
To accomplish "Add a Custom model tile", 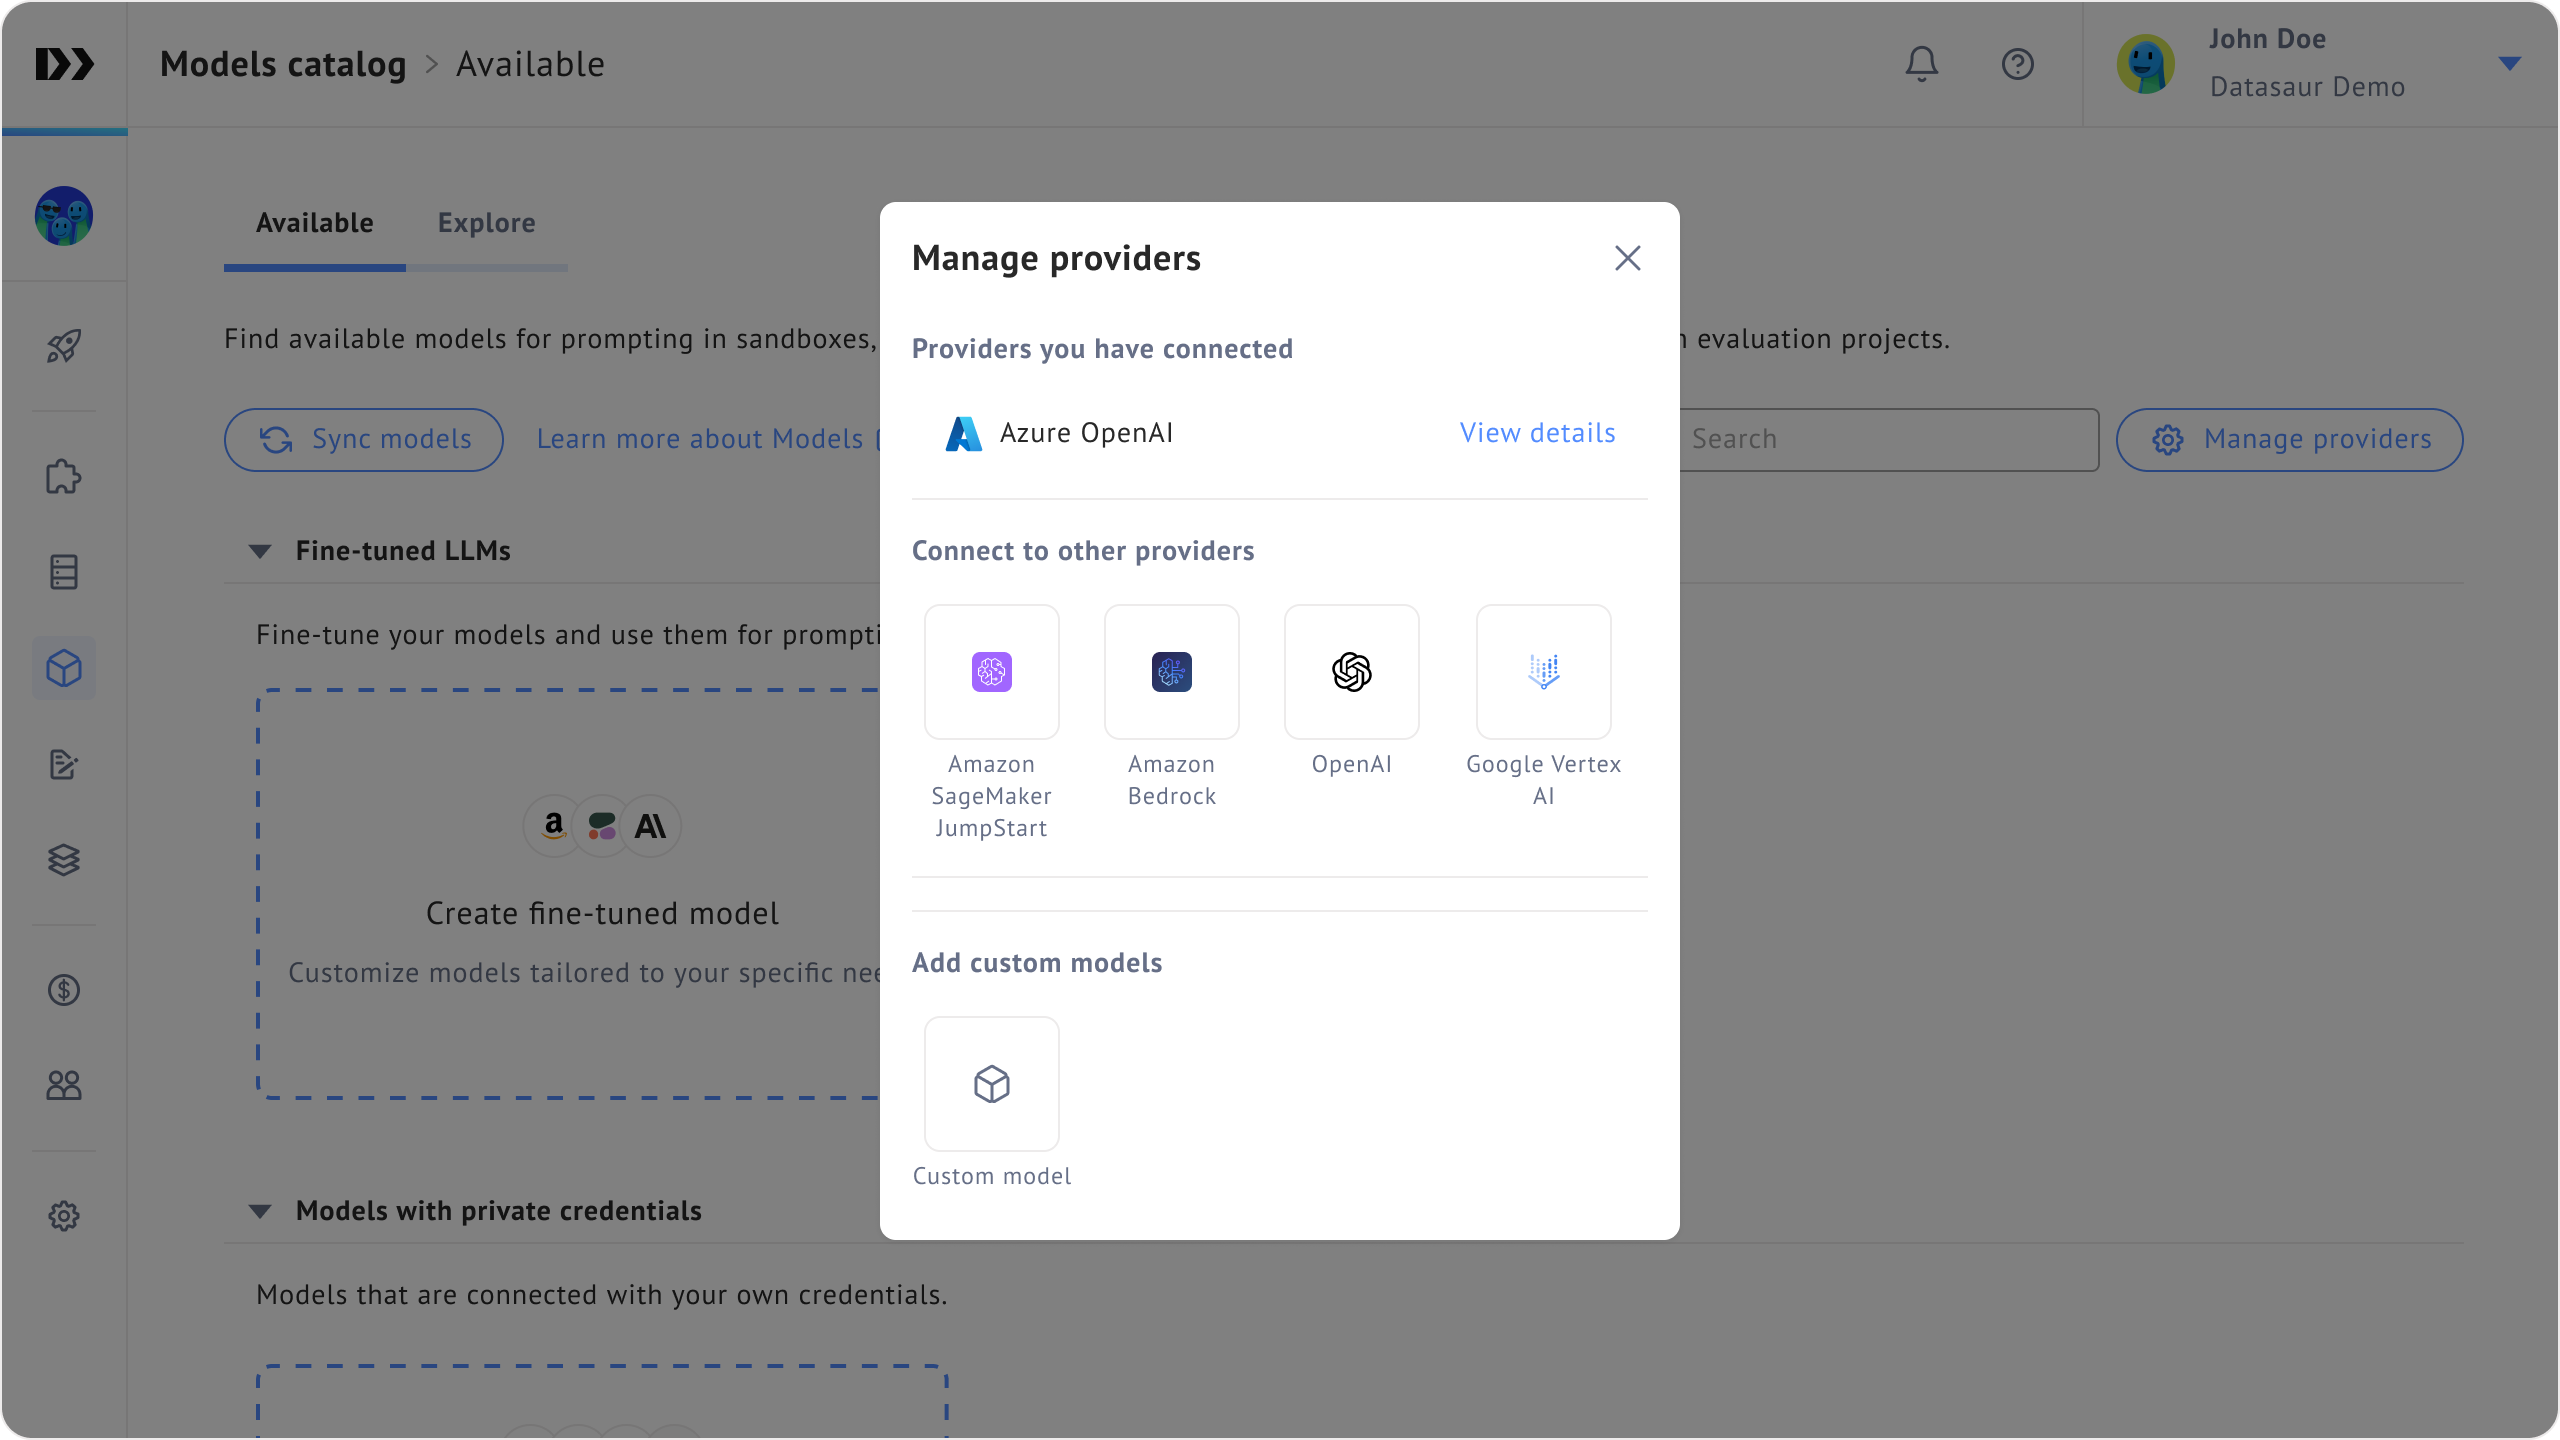I will point(991,1084).
